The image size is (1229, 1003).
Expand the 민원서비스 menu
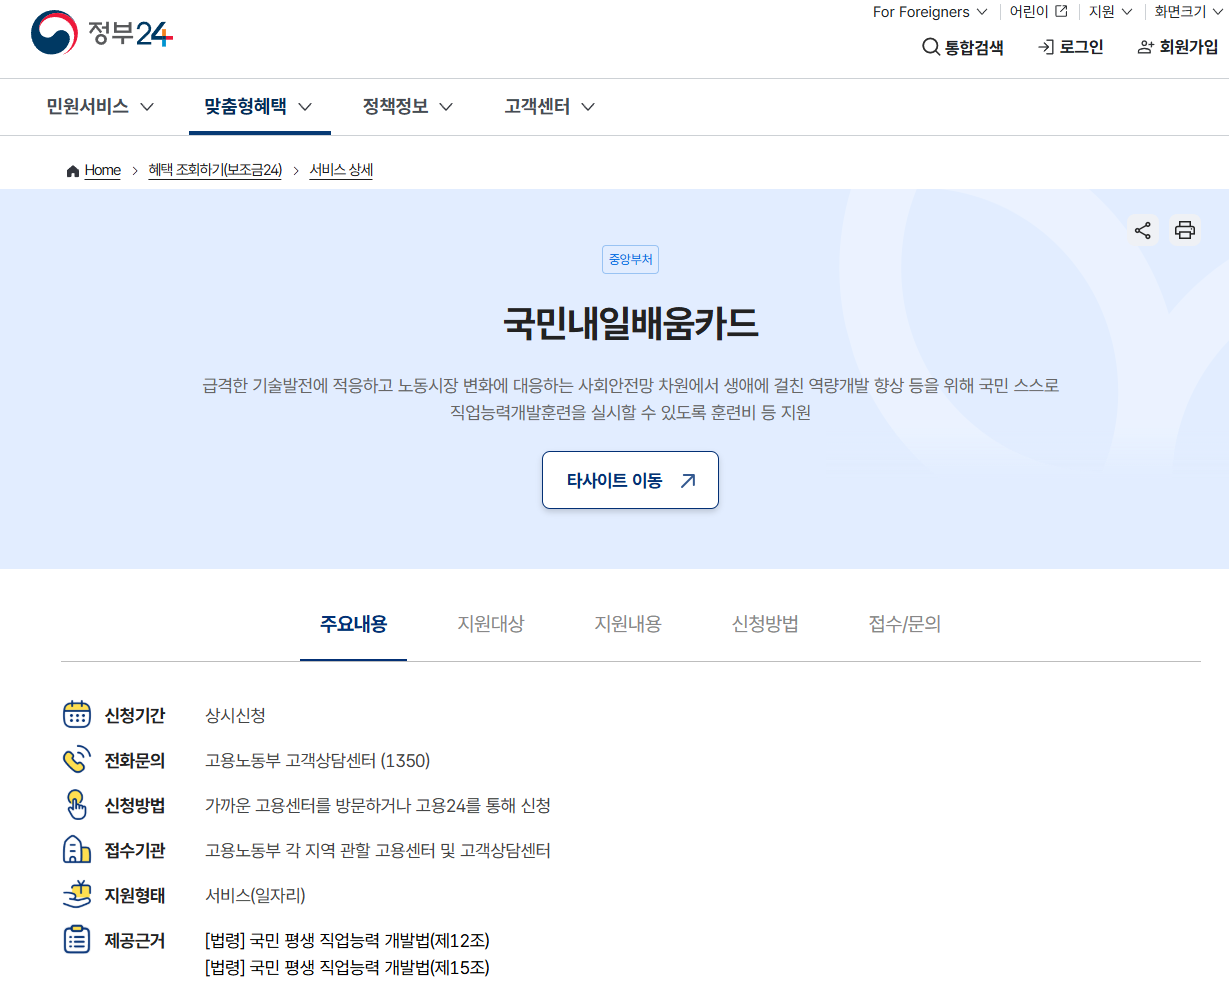pyautogui.click(x=100, y=106)
